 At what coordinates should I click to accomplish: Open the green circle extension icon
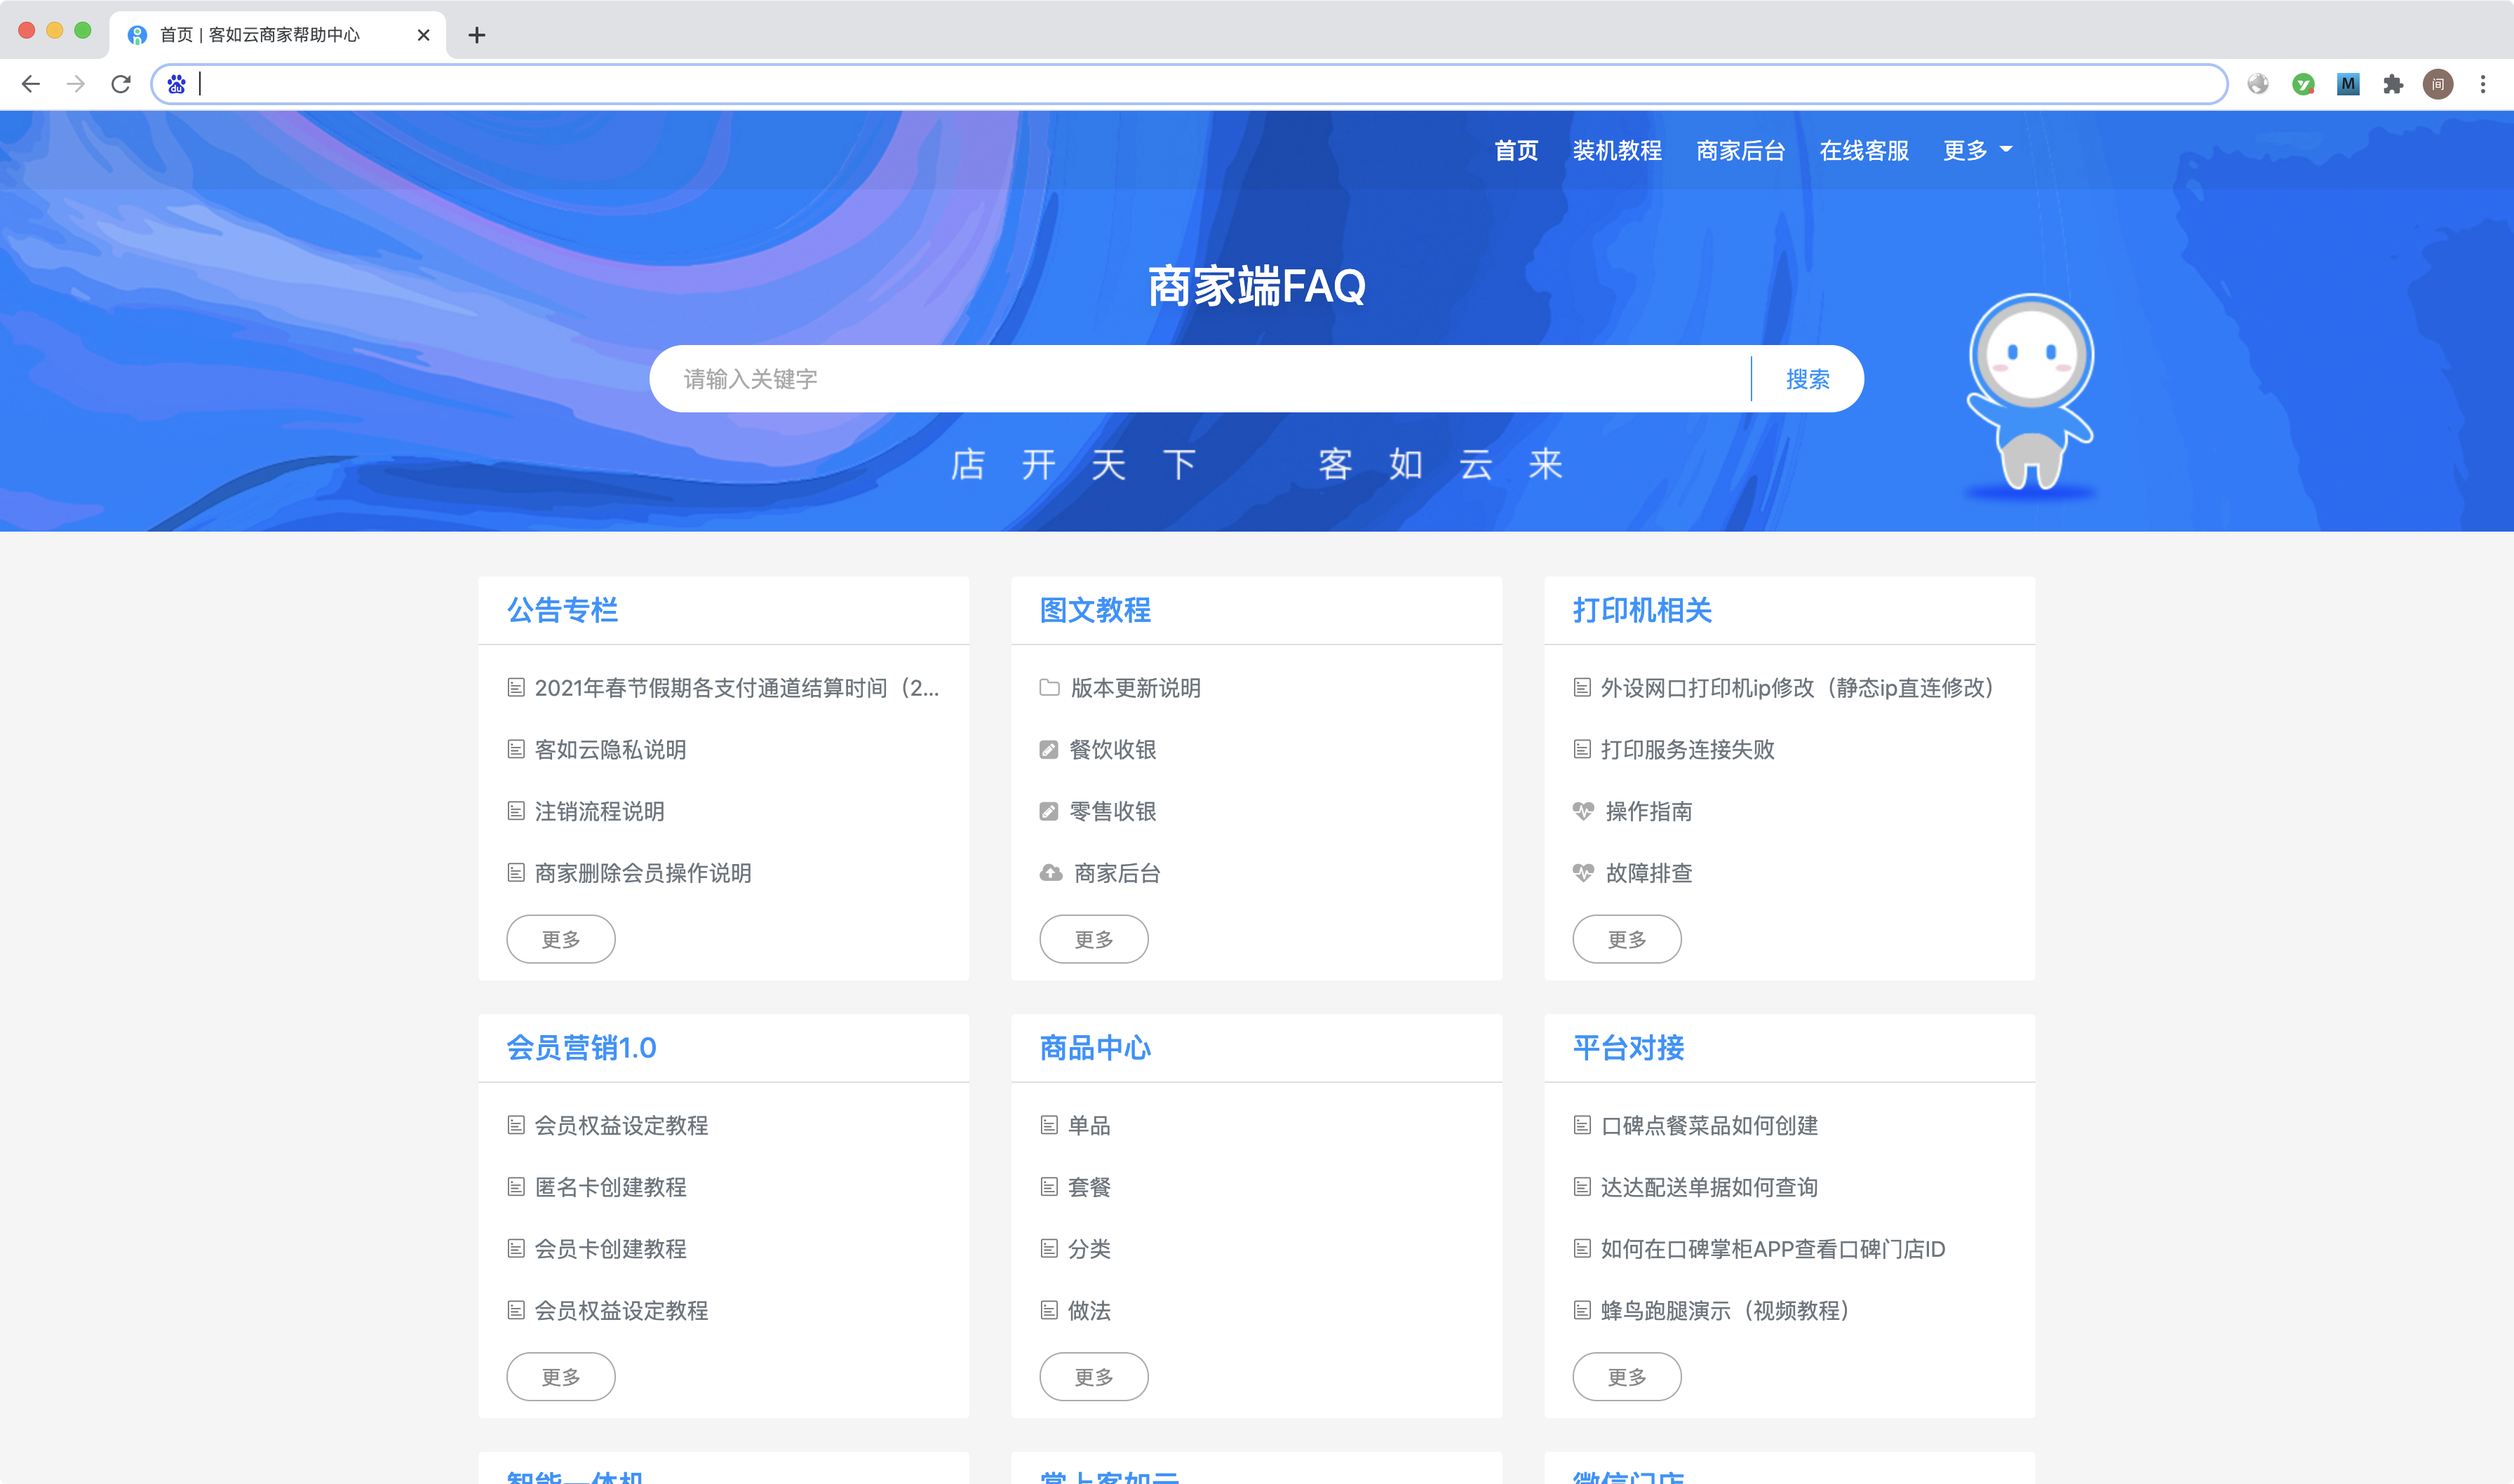[2303, 84]
